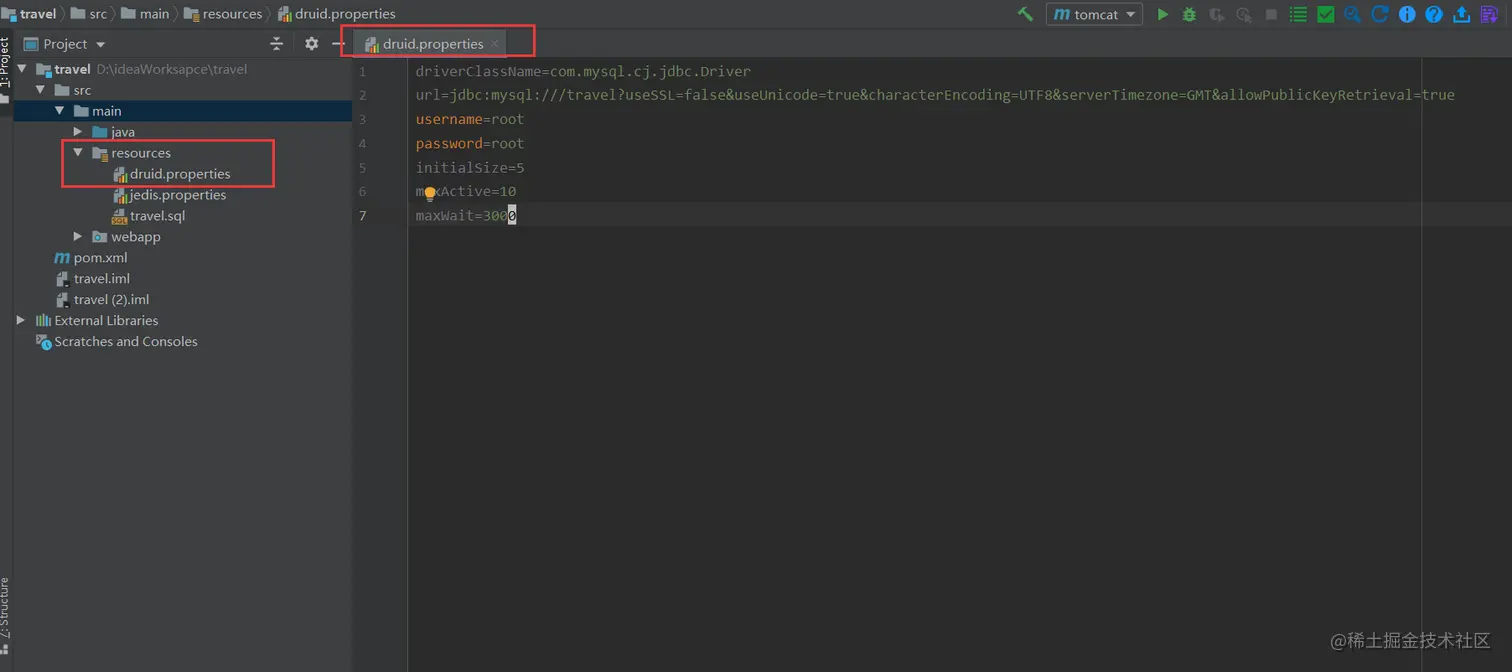Expand External Libraries node arrow
The height and width of the screenshot is (672, 1512).
coord(21,321)
